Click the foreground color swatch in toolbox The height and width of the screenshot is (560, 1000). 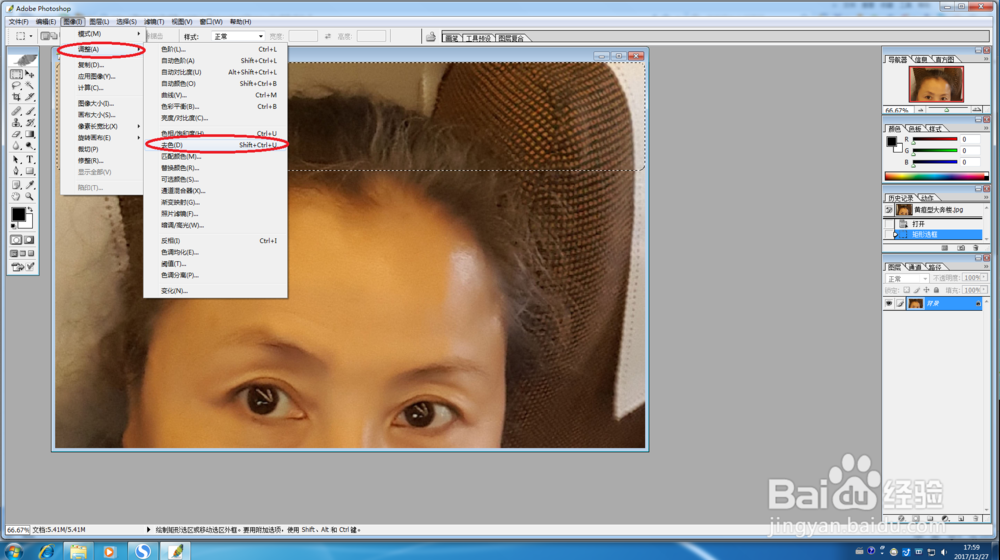point(18,214)
